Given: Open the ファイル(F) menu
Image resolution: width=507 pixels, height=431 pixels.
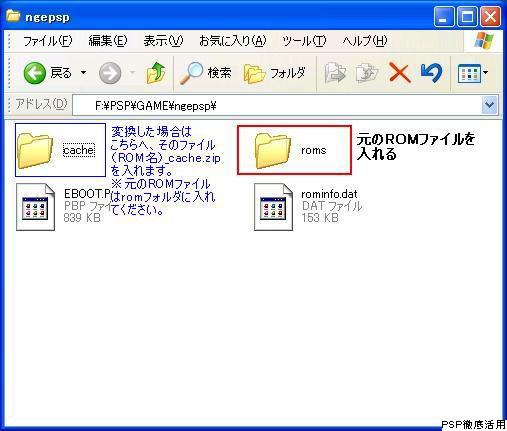Looking at the screenshot, I should point(47,41).
